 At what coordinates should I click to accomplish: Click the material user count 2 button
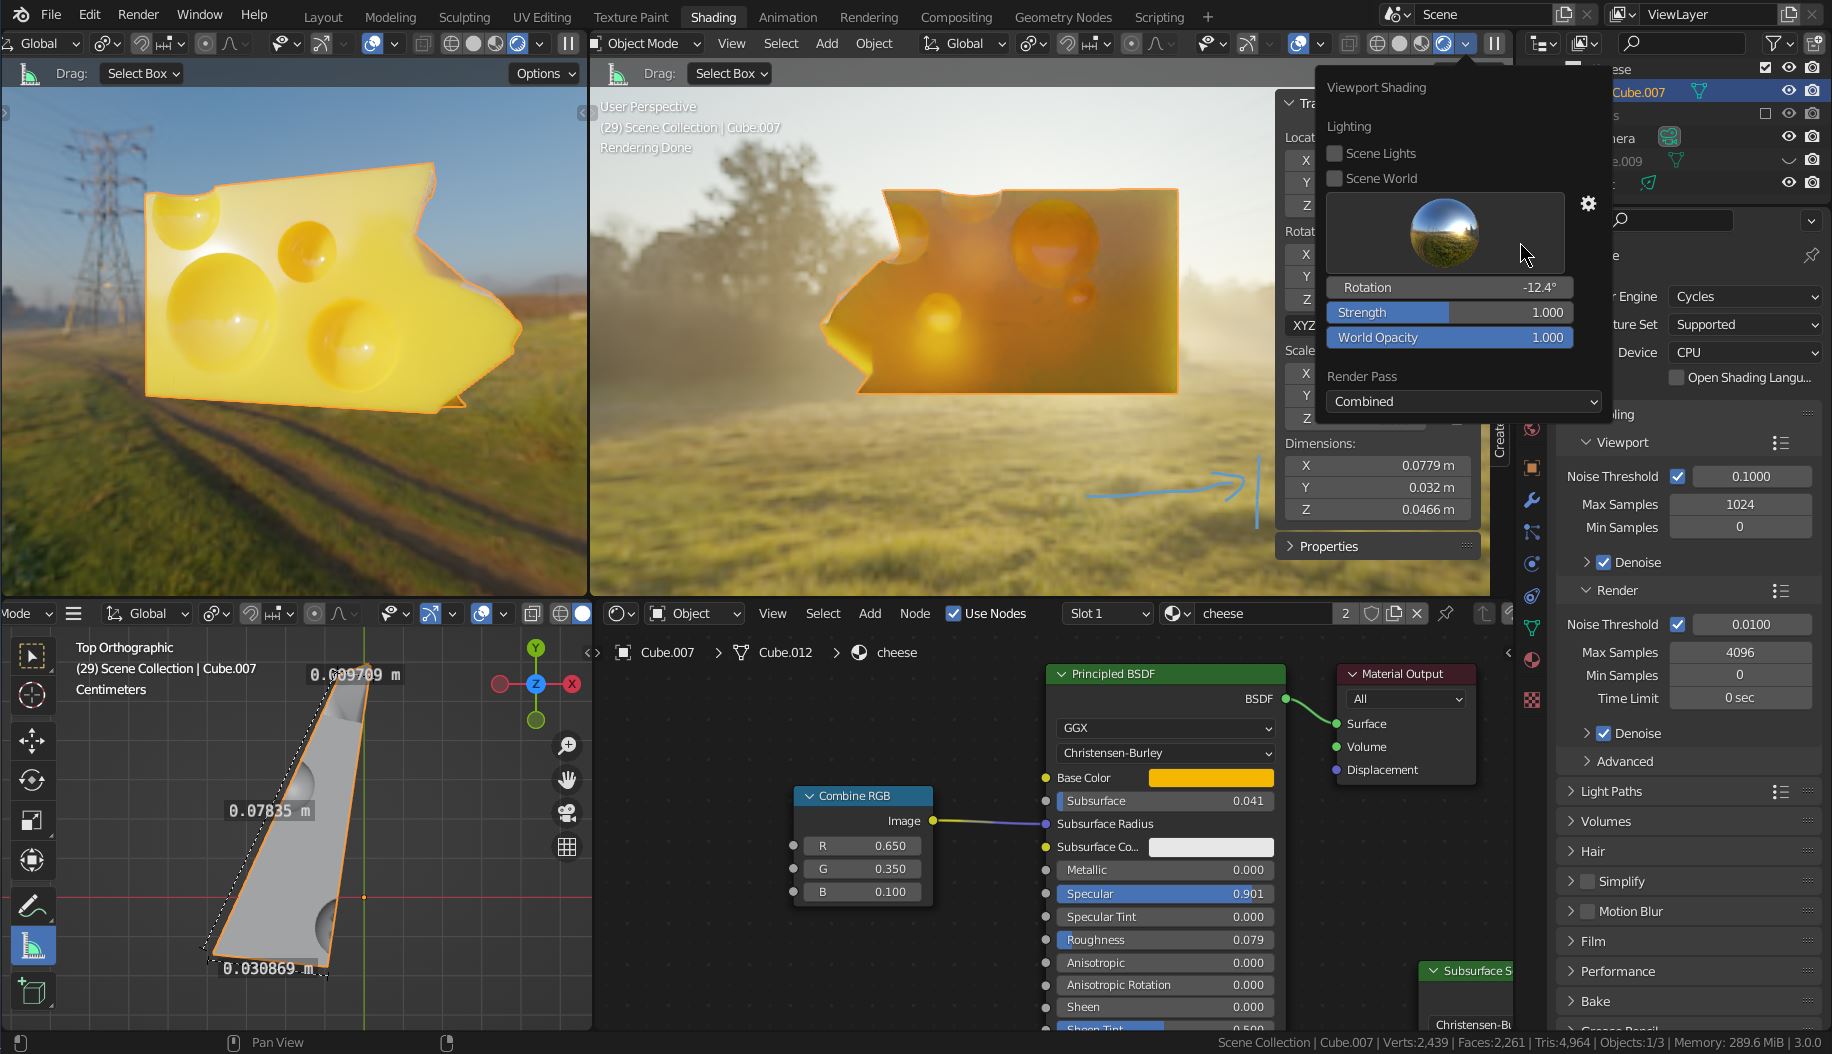tap(1345, 614)
